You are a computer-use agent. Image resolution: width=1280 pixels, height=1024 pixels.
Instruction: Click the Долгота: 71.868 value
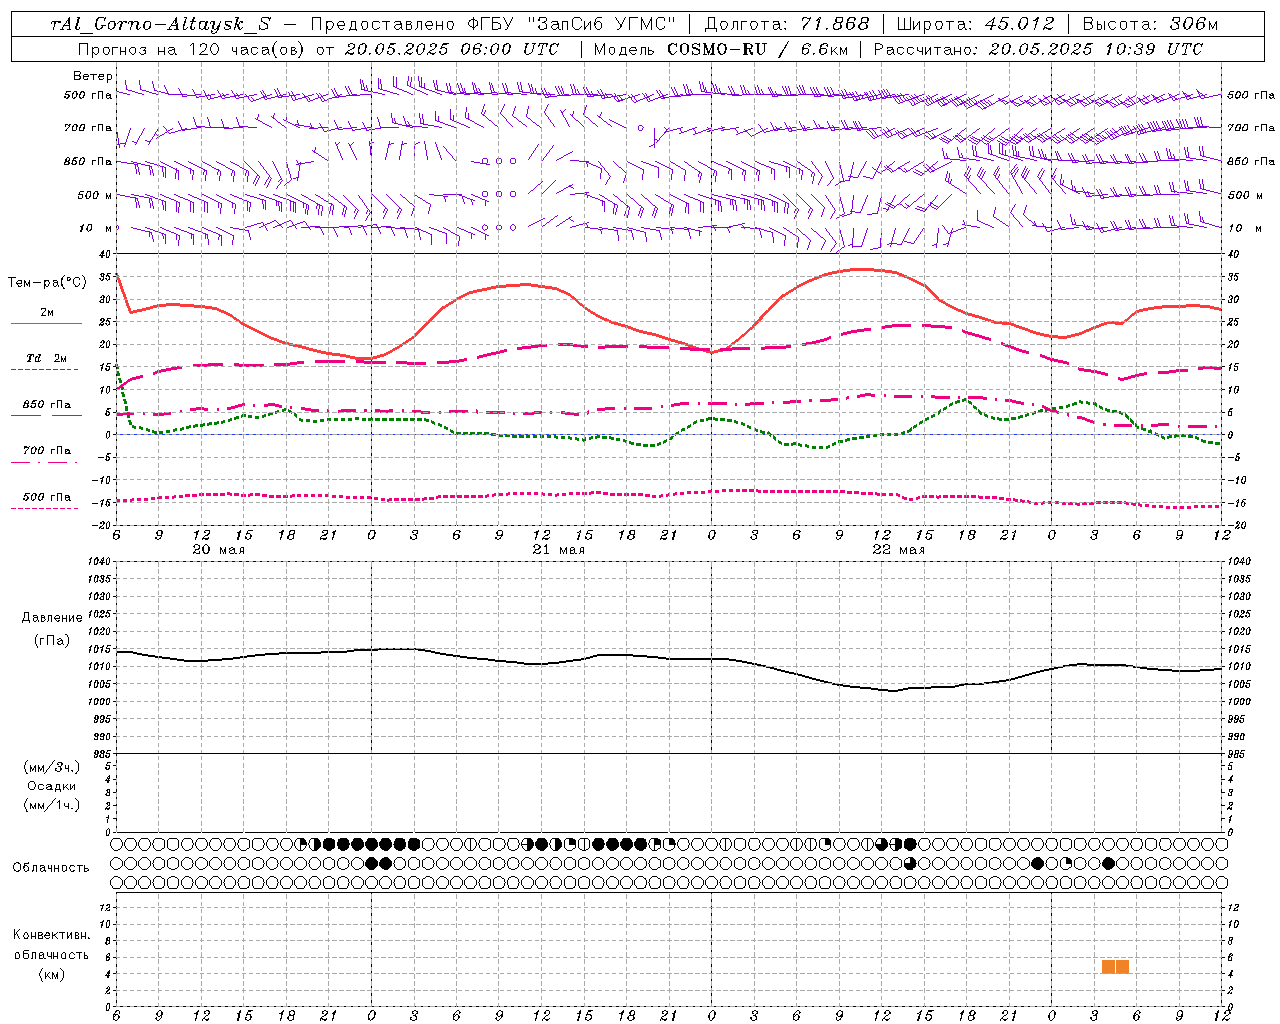click(787, 24)
